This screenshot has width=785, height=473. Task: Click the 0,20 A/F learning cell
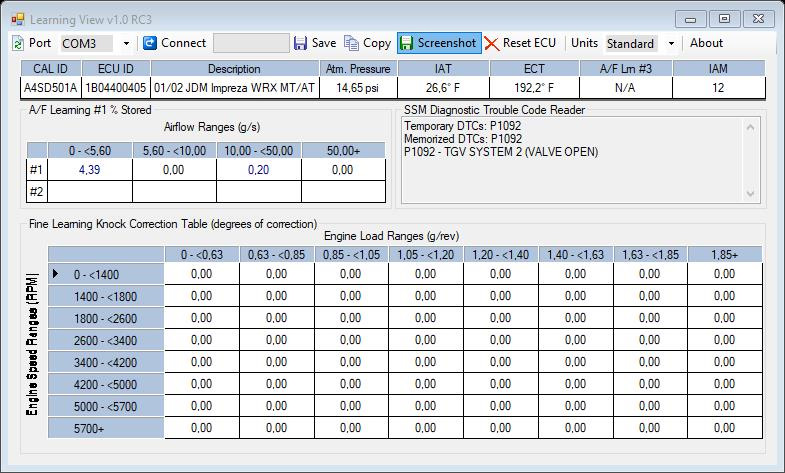259,170
